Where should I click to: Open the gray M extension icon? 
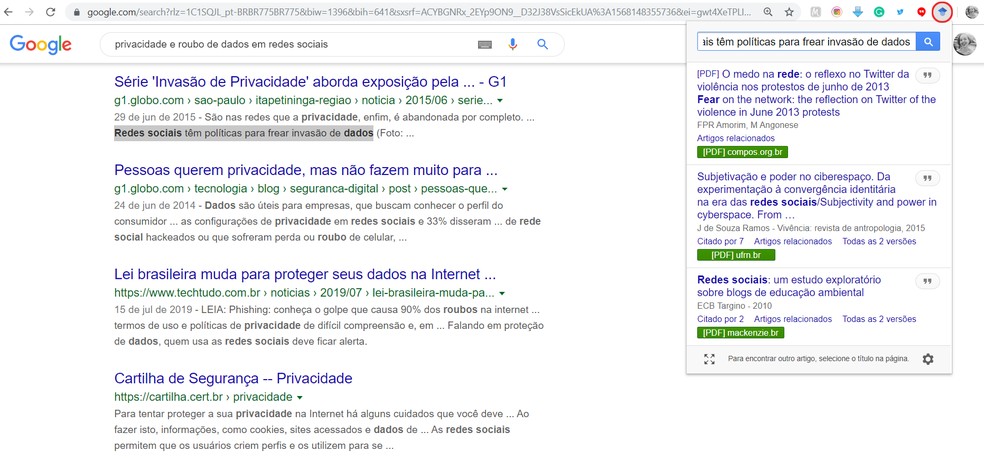pos(816,12)
